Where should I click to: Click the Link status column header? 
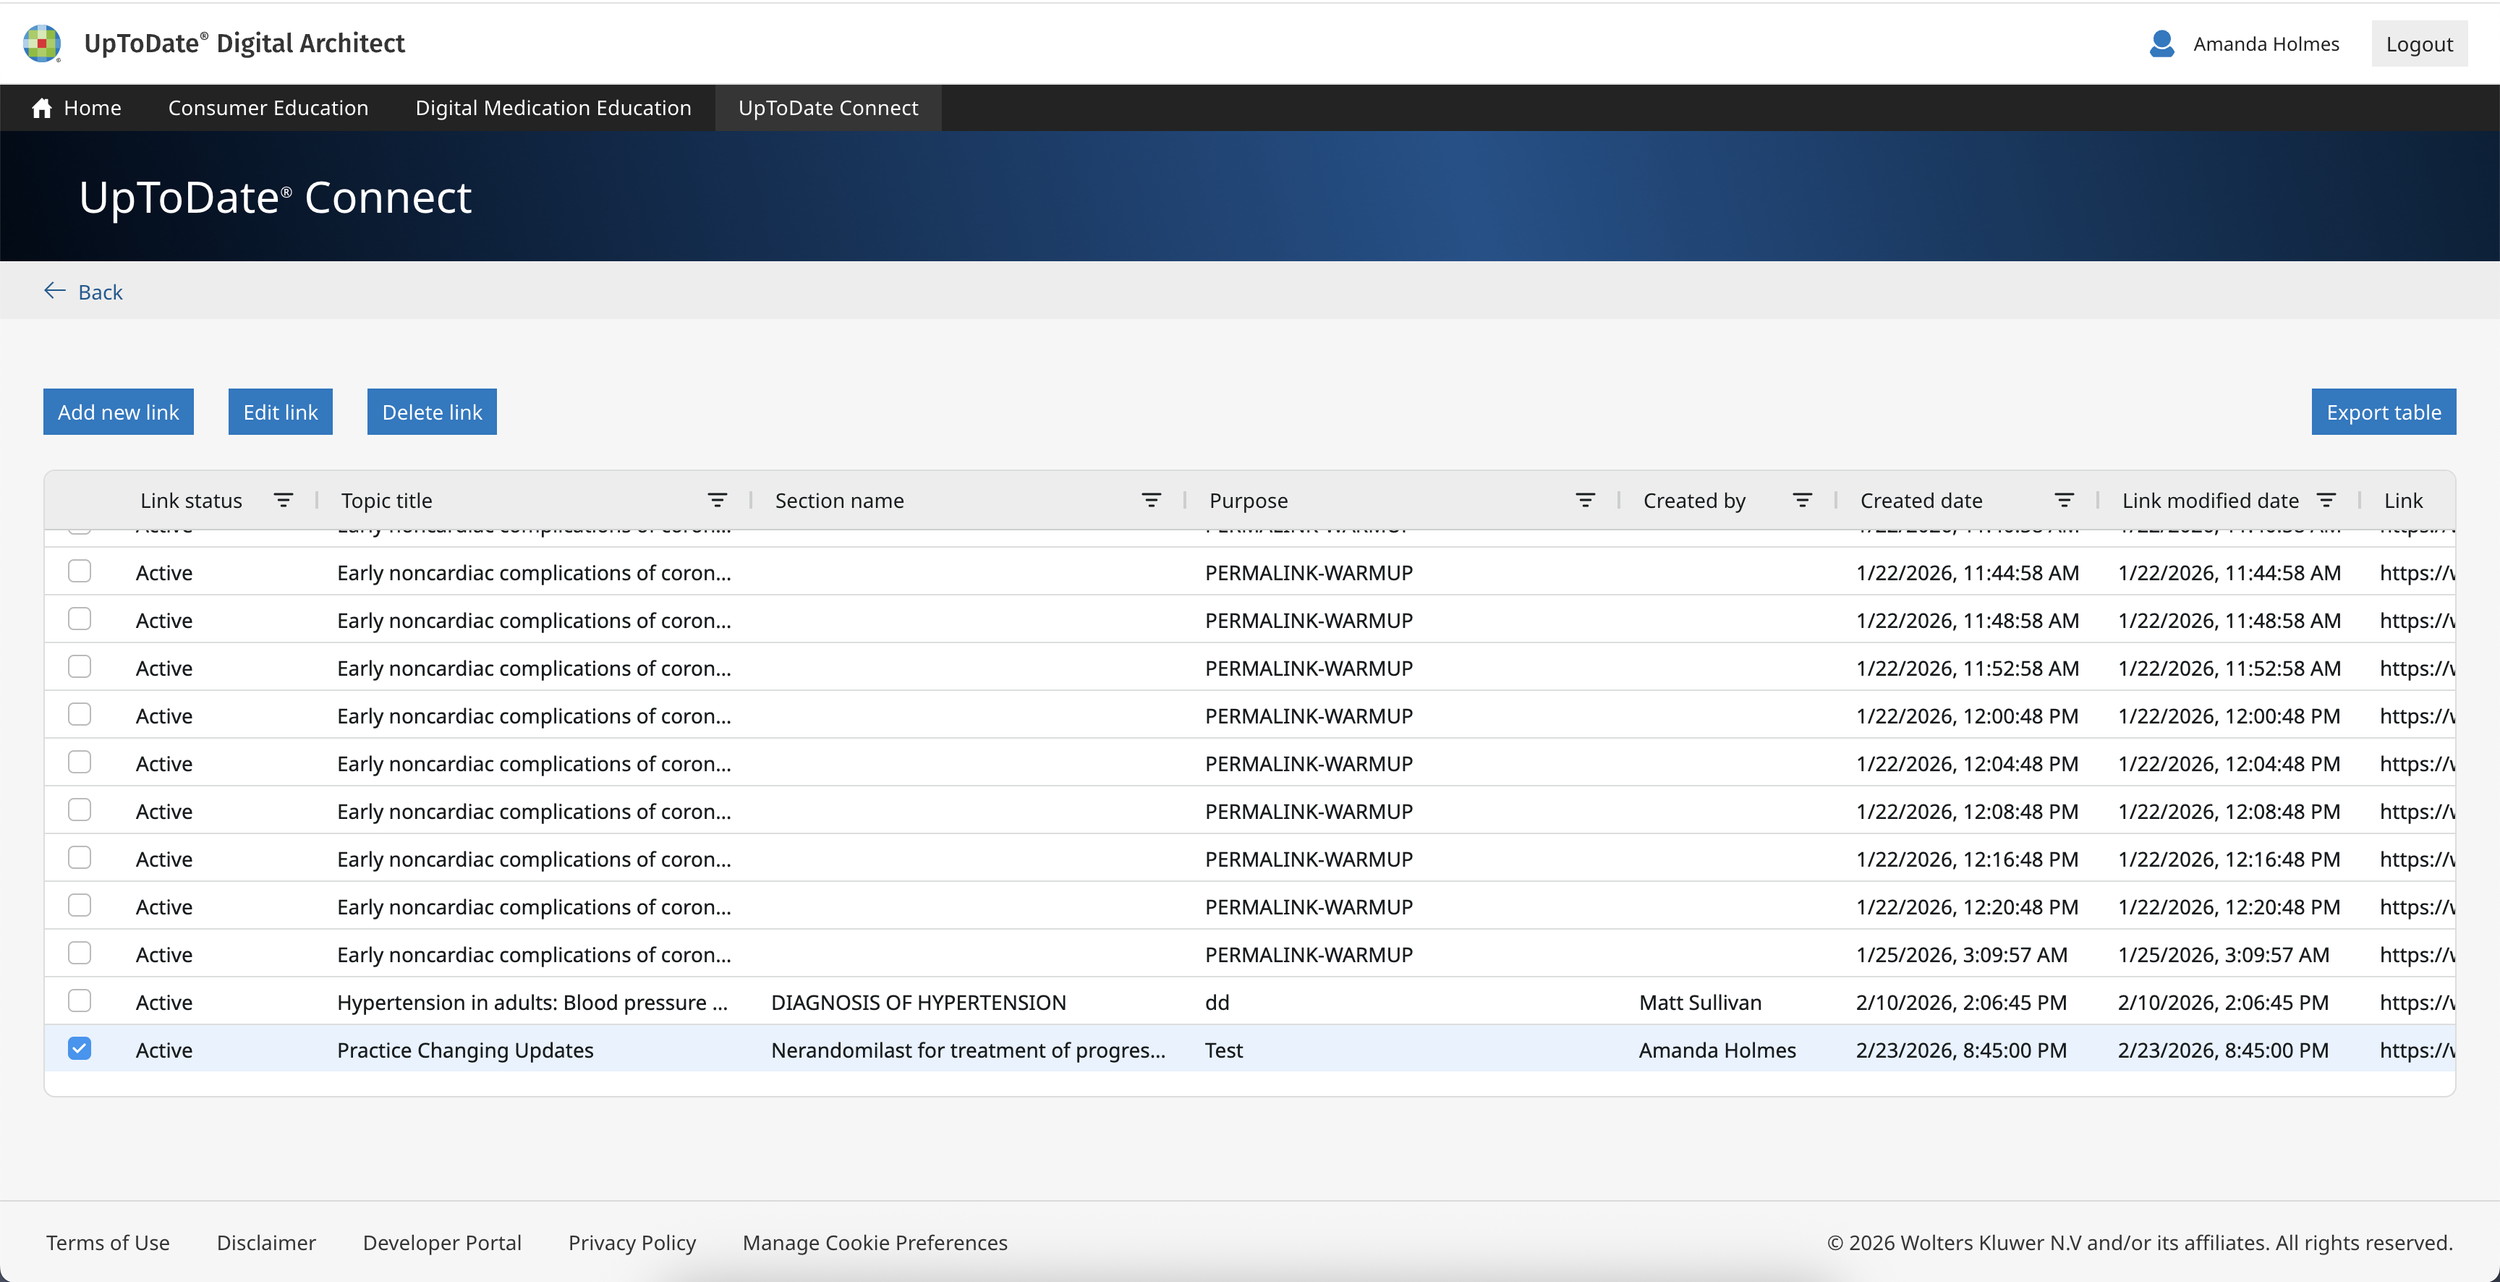pos(191,501)
